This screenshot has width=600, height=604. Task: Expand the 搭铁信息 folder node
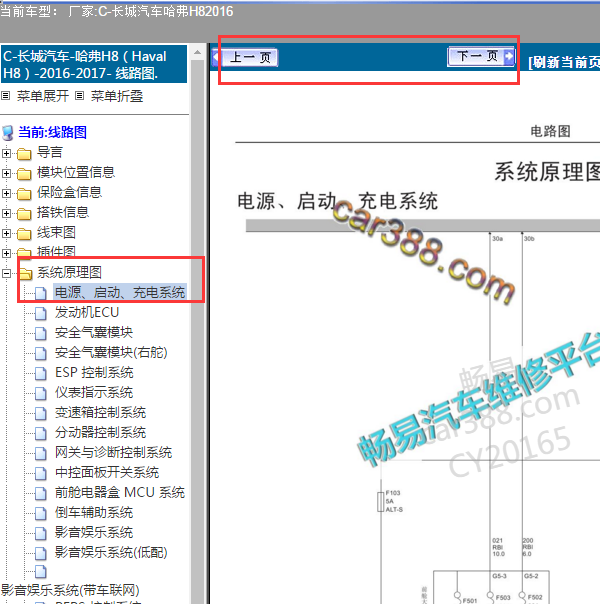point(6,213)
